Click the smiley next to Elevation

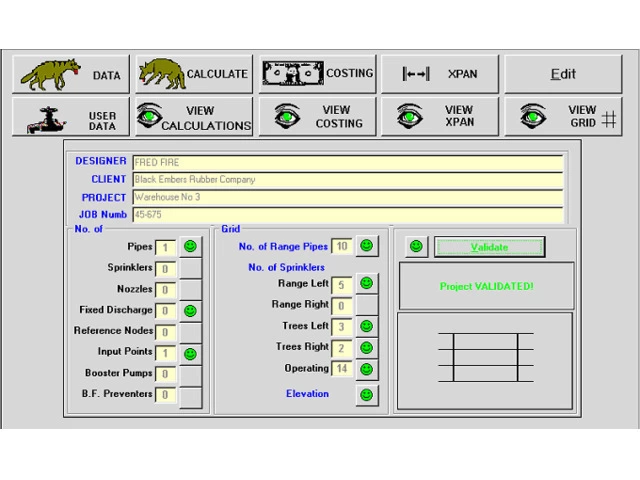pyautogui.click(x=367, y=395)
